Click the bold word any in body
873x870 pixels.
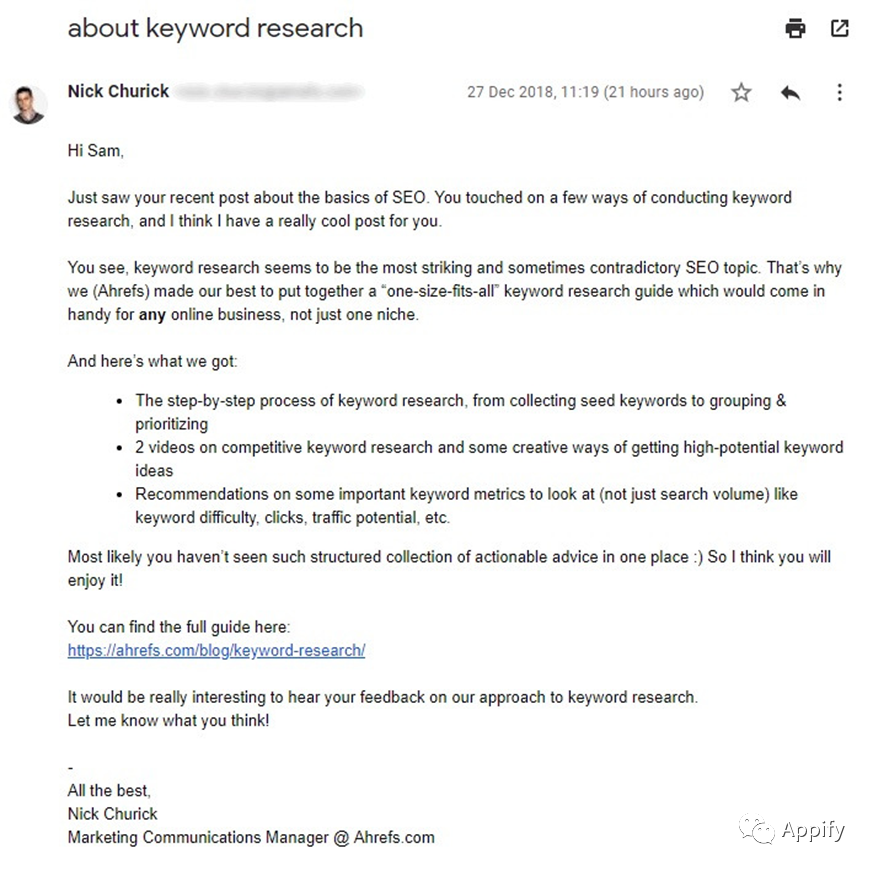pyautogui.click(x=152, y=315)
